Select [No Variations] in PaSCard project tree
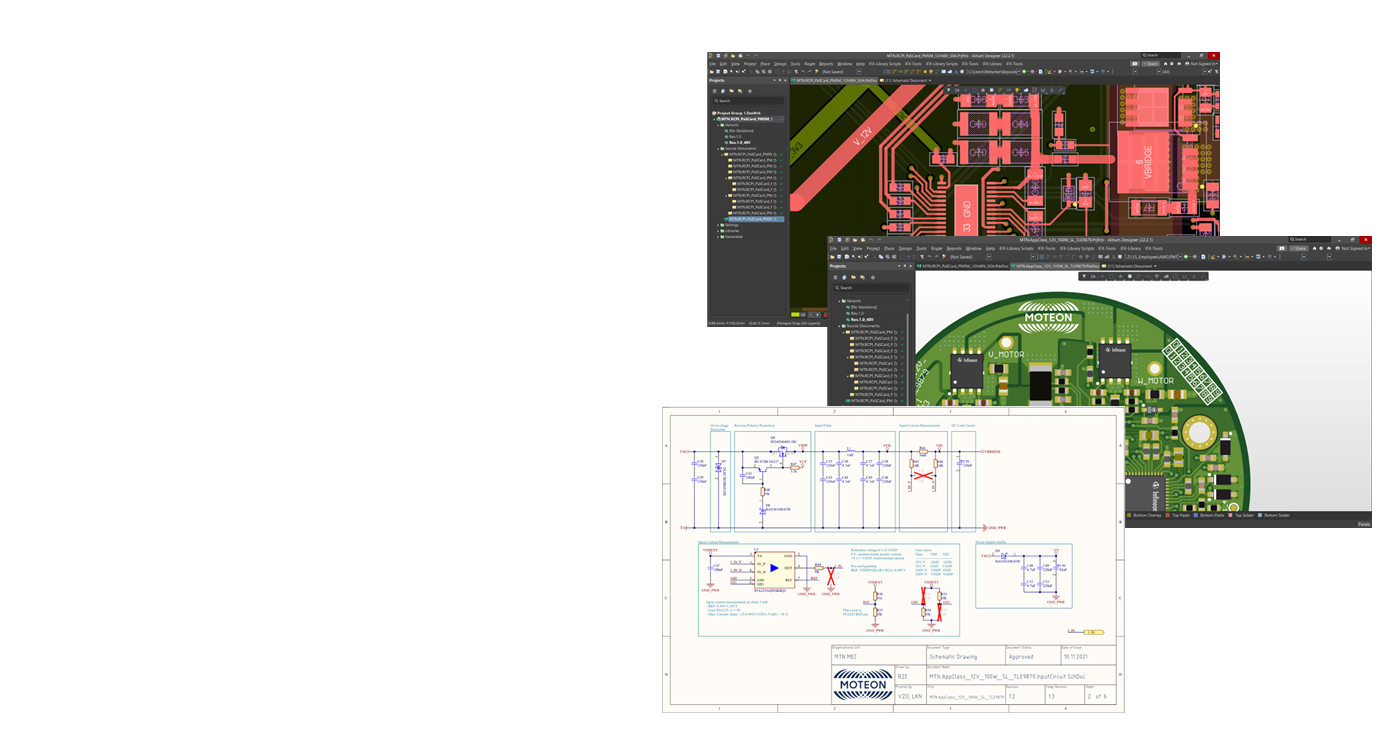1386x753 pixels. point(741,131)
